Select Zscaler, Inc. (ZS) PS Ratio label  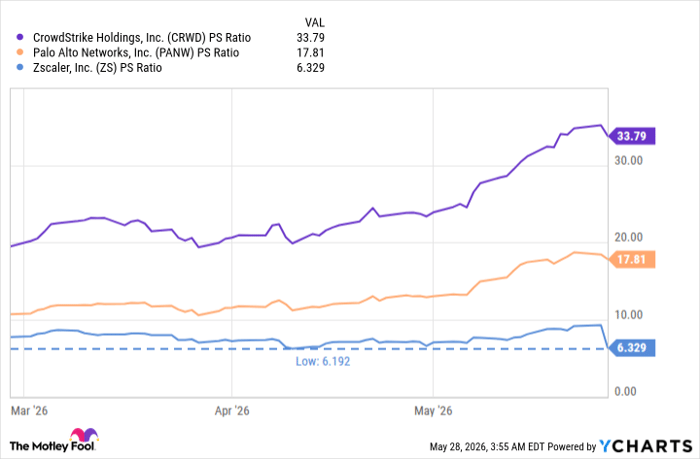click(x=97, y=68)
